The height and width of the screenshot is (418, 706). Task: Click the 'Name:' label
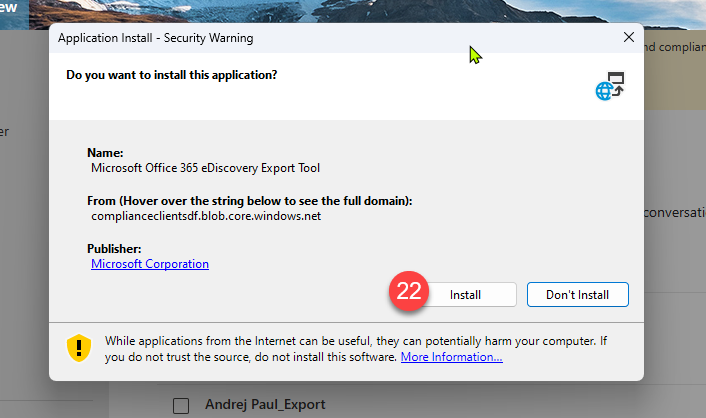(x=105, y=152)
